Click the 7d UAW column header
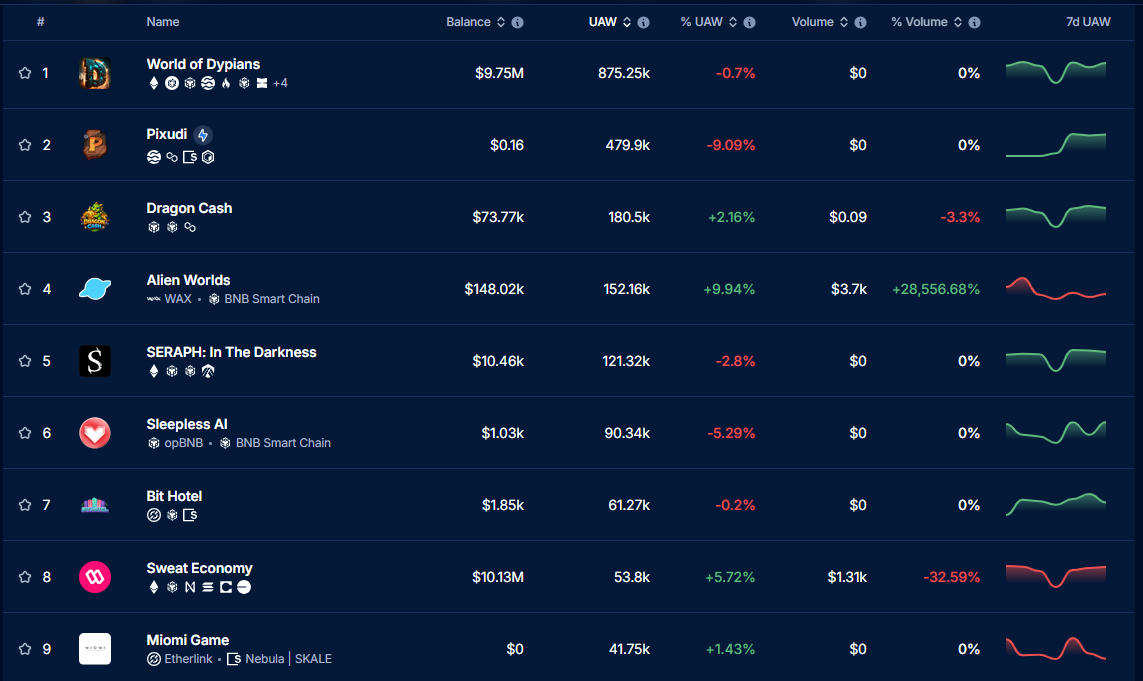Viewport: 1143px width, 681px height. (1088, 22)
